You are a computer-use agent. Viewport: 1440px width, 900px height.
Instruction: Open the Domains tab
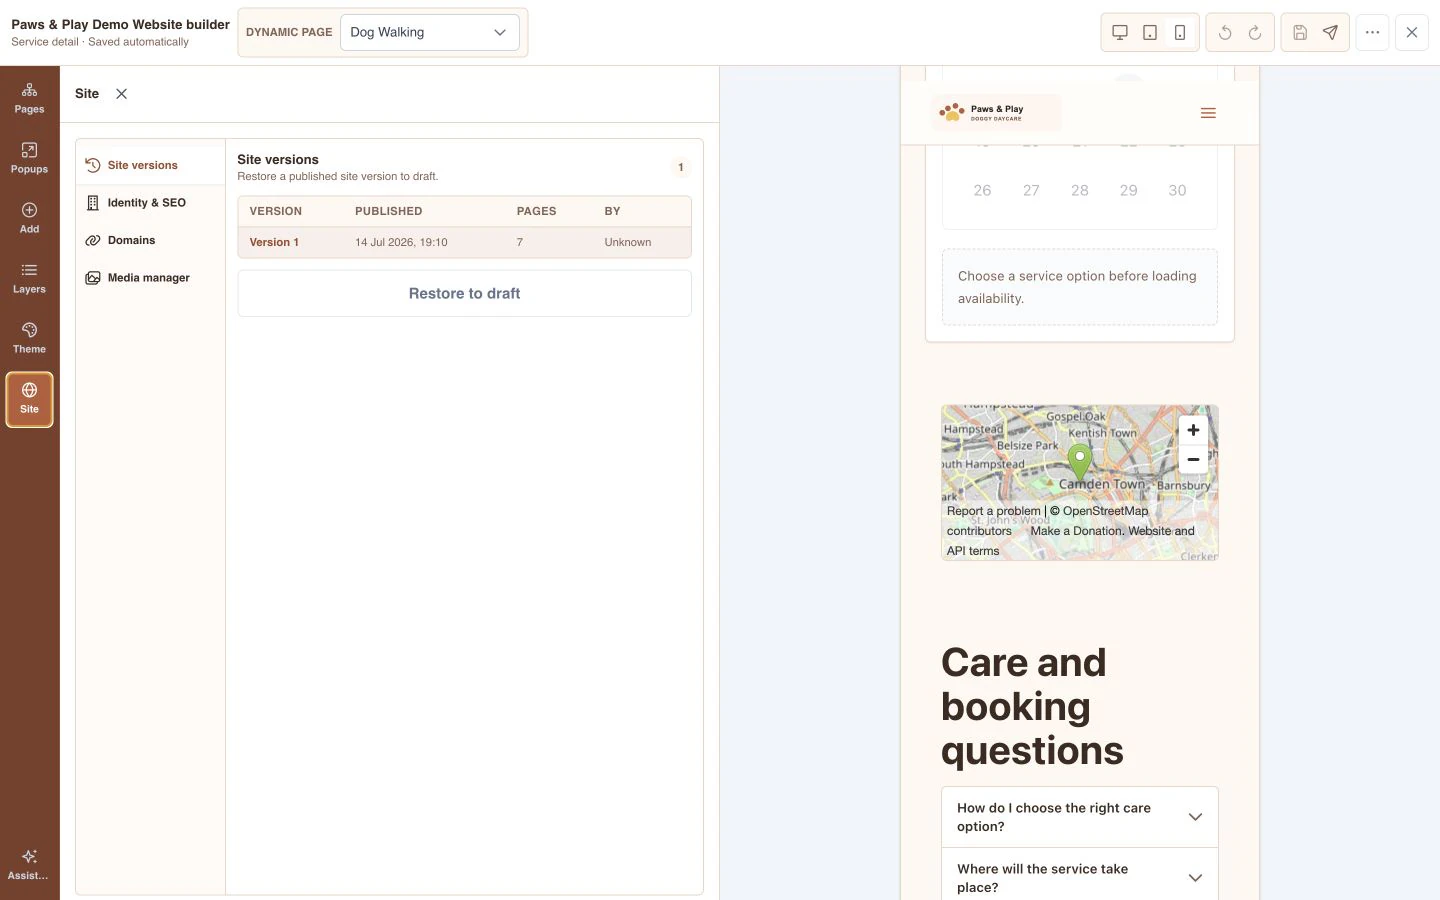150,240
